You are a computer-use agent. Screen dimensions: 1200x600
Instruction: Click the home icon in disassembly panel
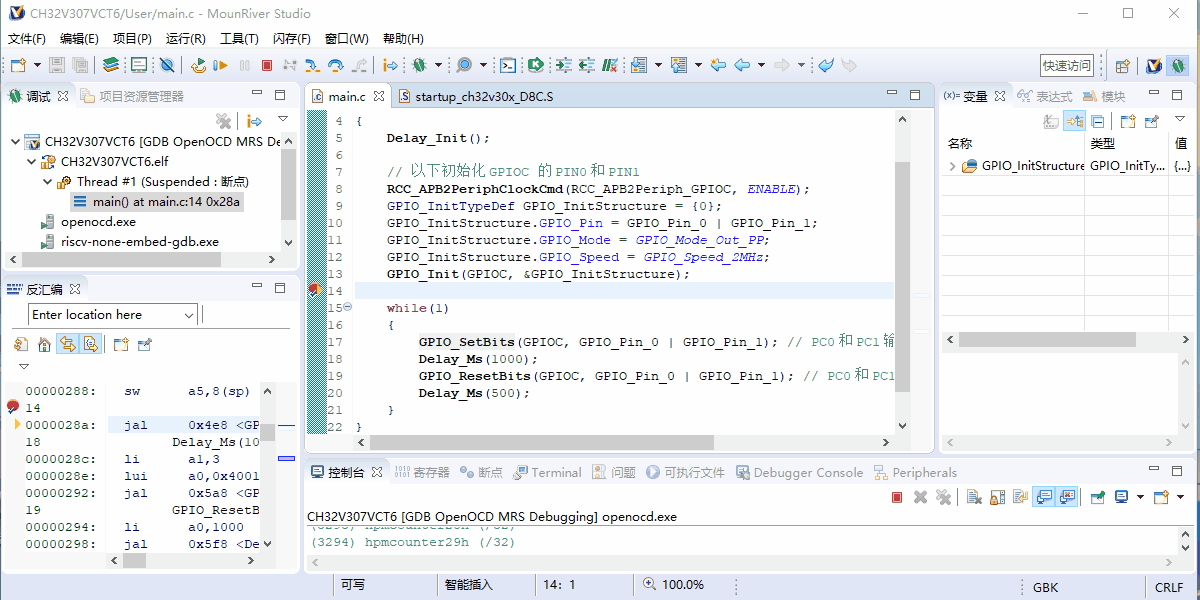44,345
